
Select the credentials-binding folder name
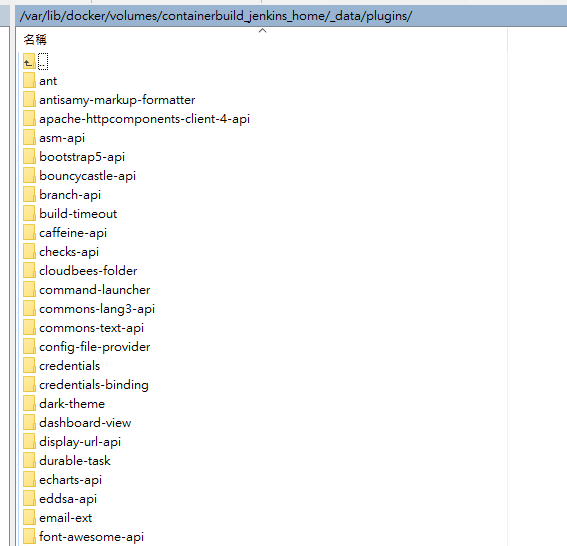pos(94,385)
